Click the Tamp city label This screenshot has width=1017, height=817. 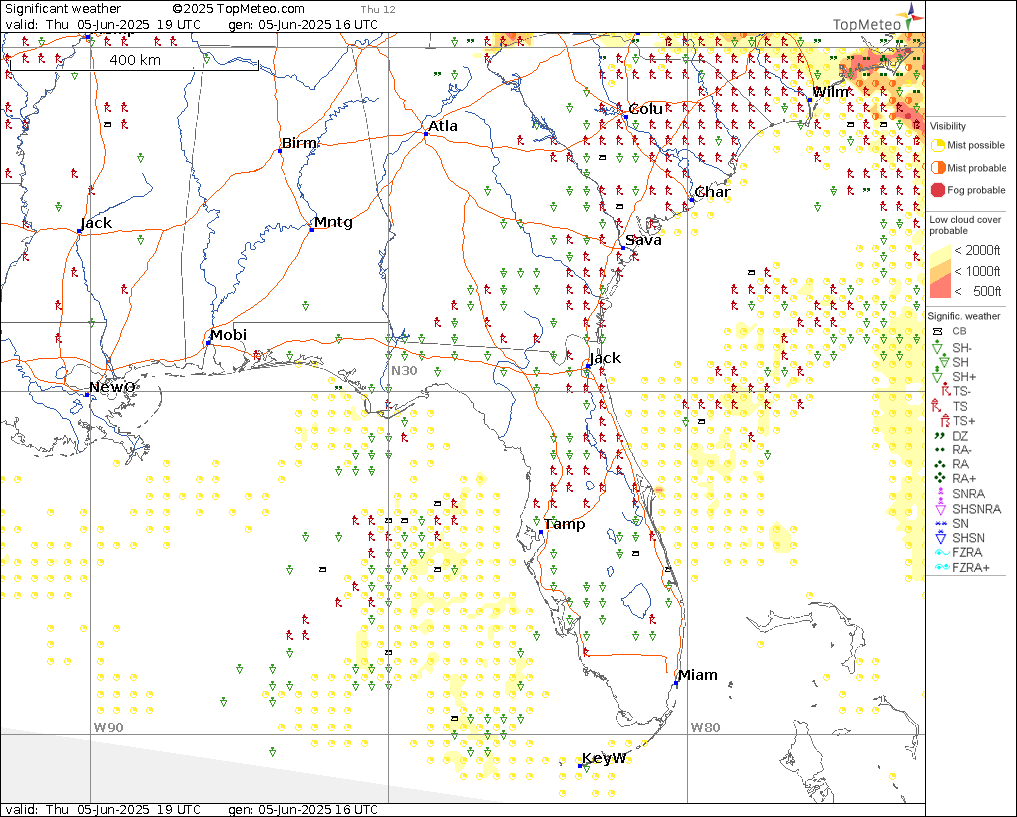point(564,524)
